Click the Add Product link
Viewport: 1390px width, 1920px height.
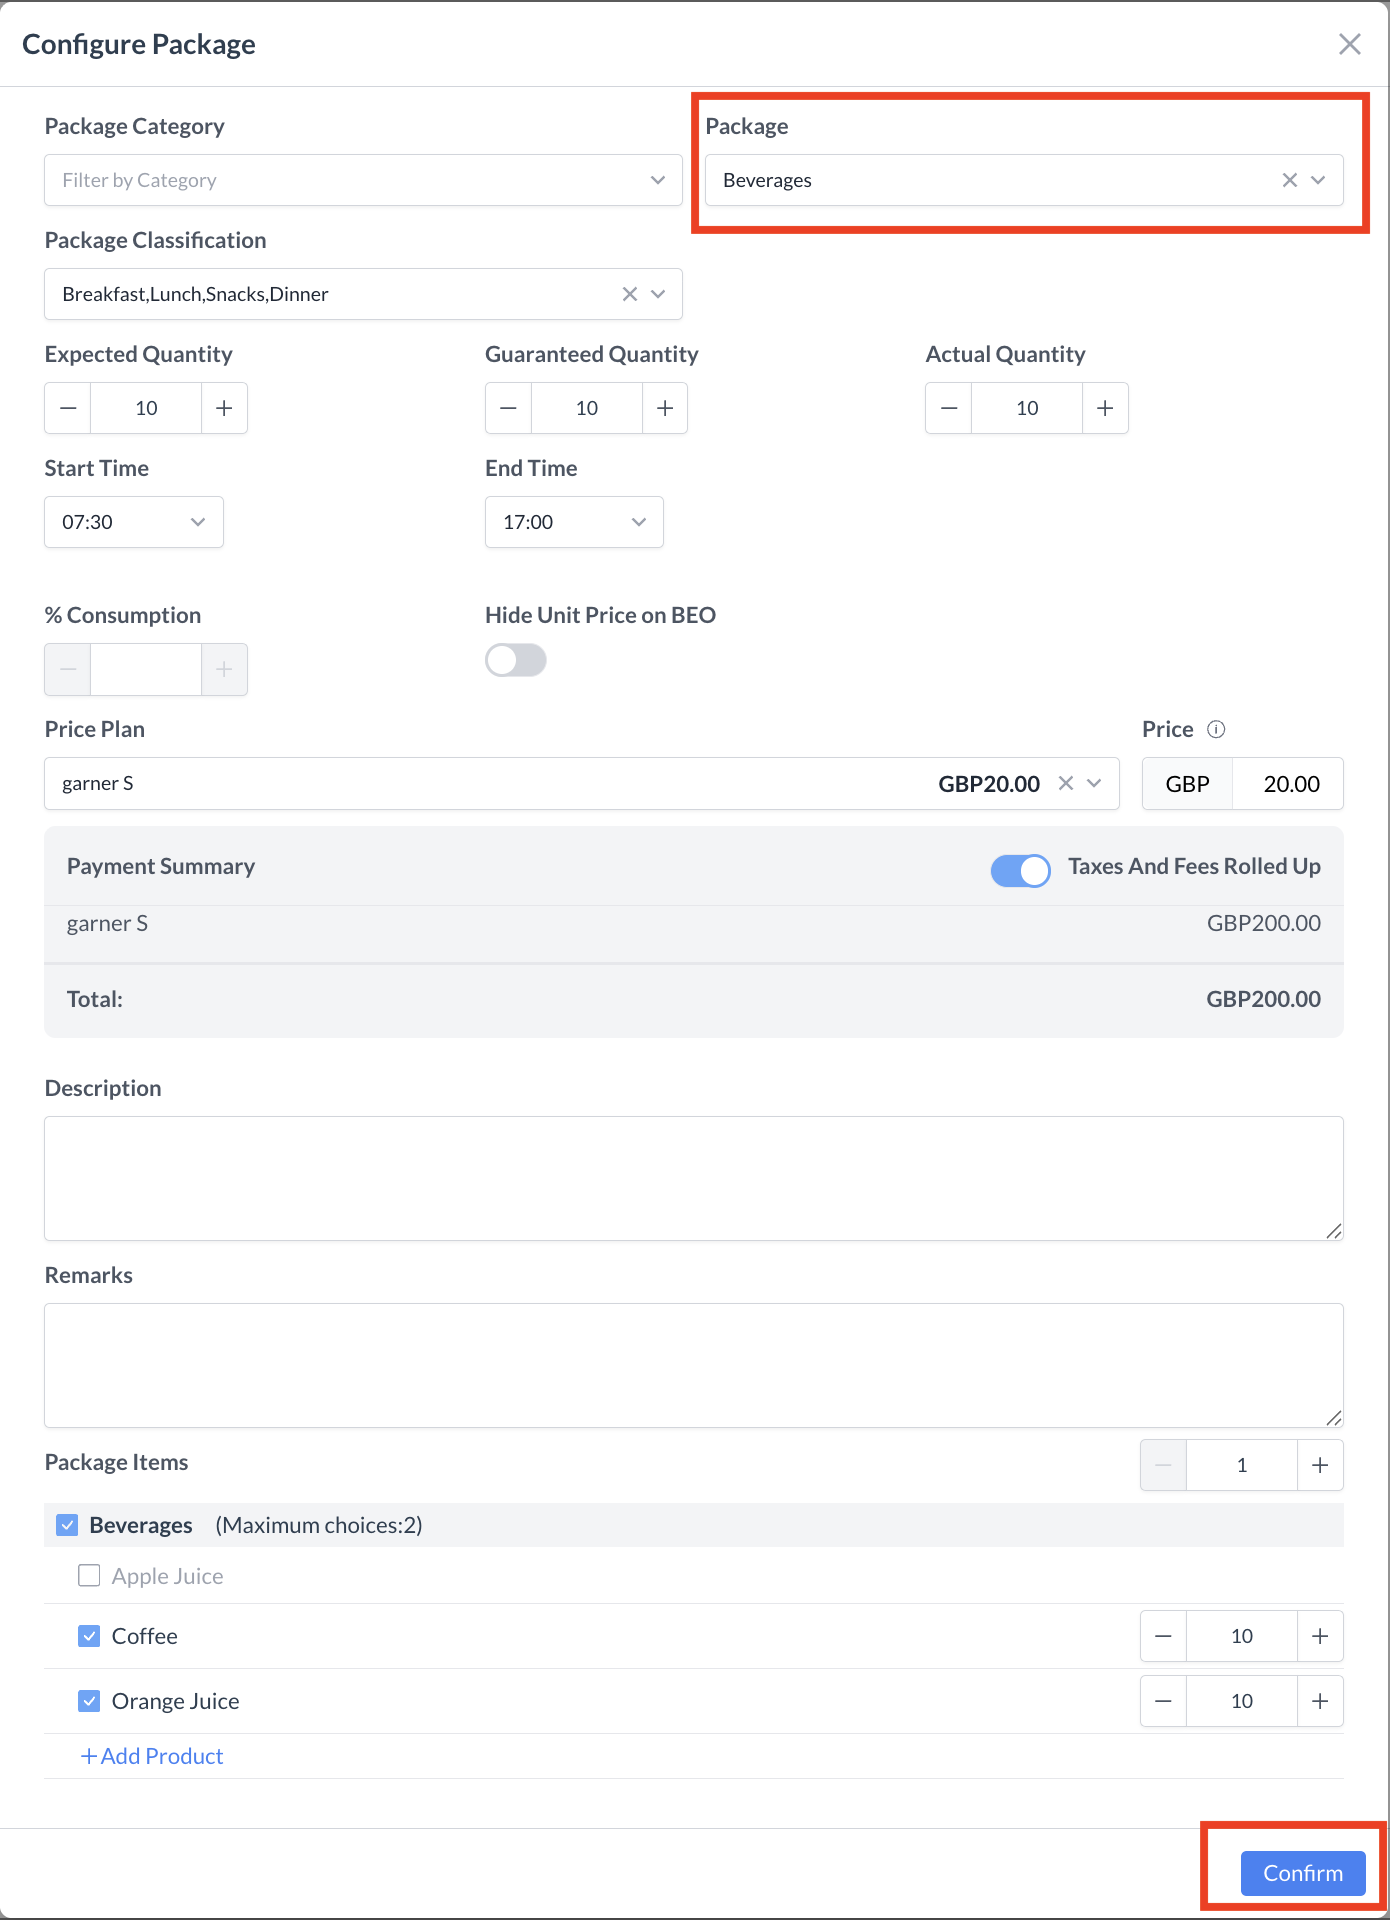point(152,1756)
